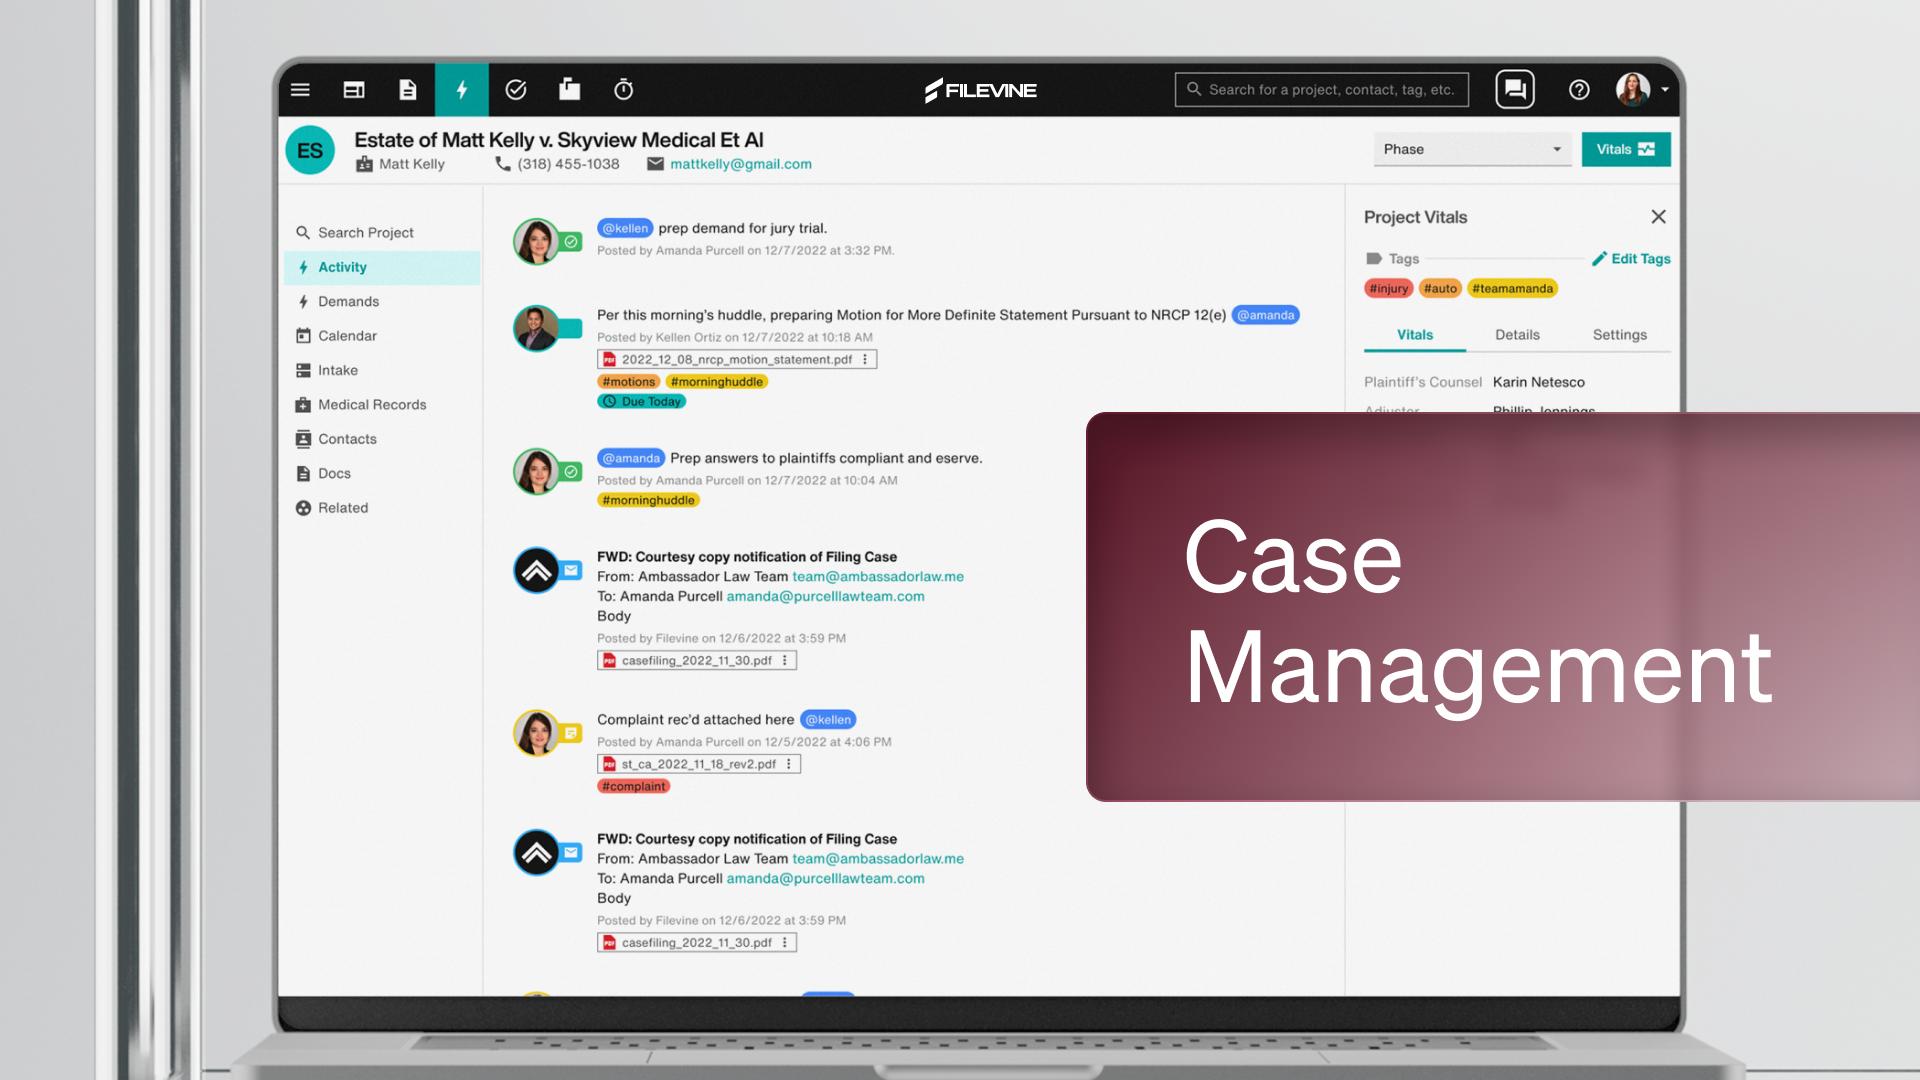Switch to the Details tab
The width and height of the screenshot is (1920, 1080).
1517,335
